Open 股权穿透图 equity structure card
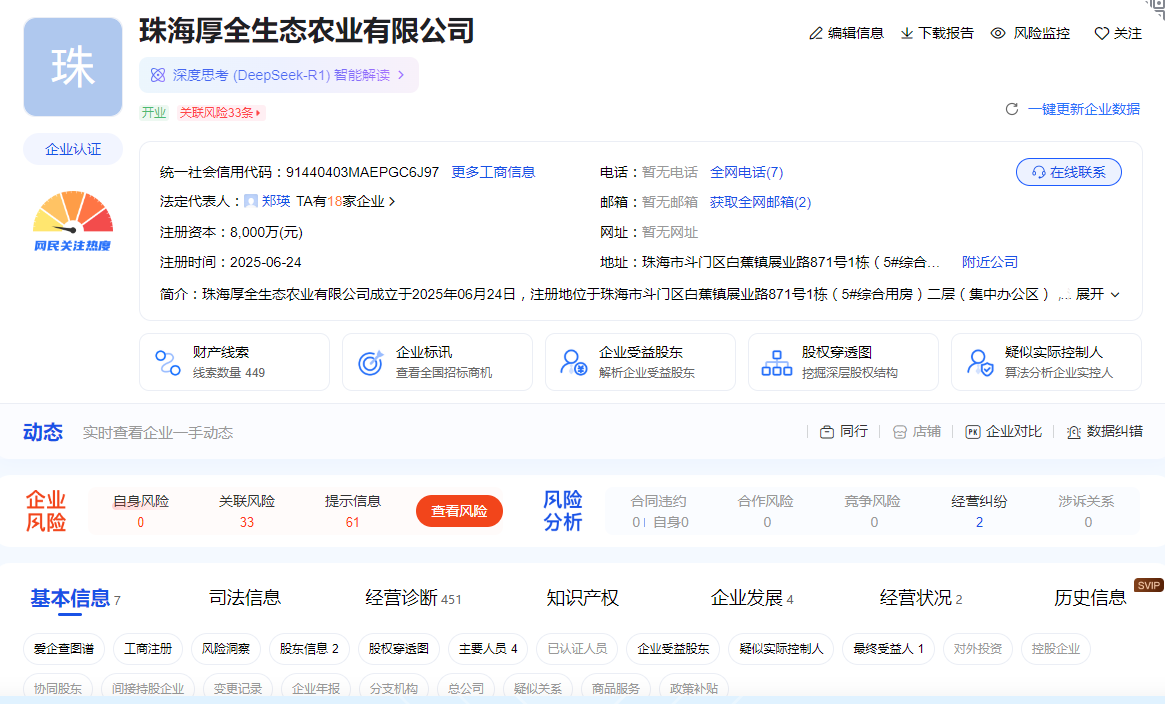Image resolution: width=1165 pixels, height=704 pixels. point(842,362)
